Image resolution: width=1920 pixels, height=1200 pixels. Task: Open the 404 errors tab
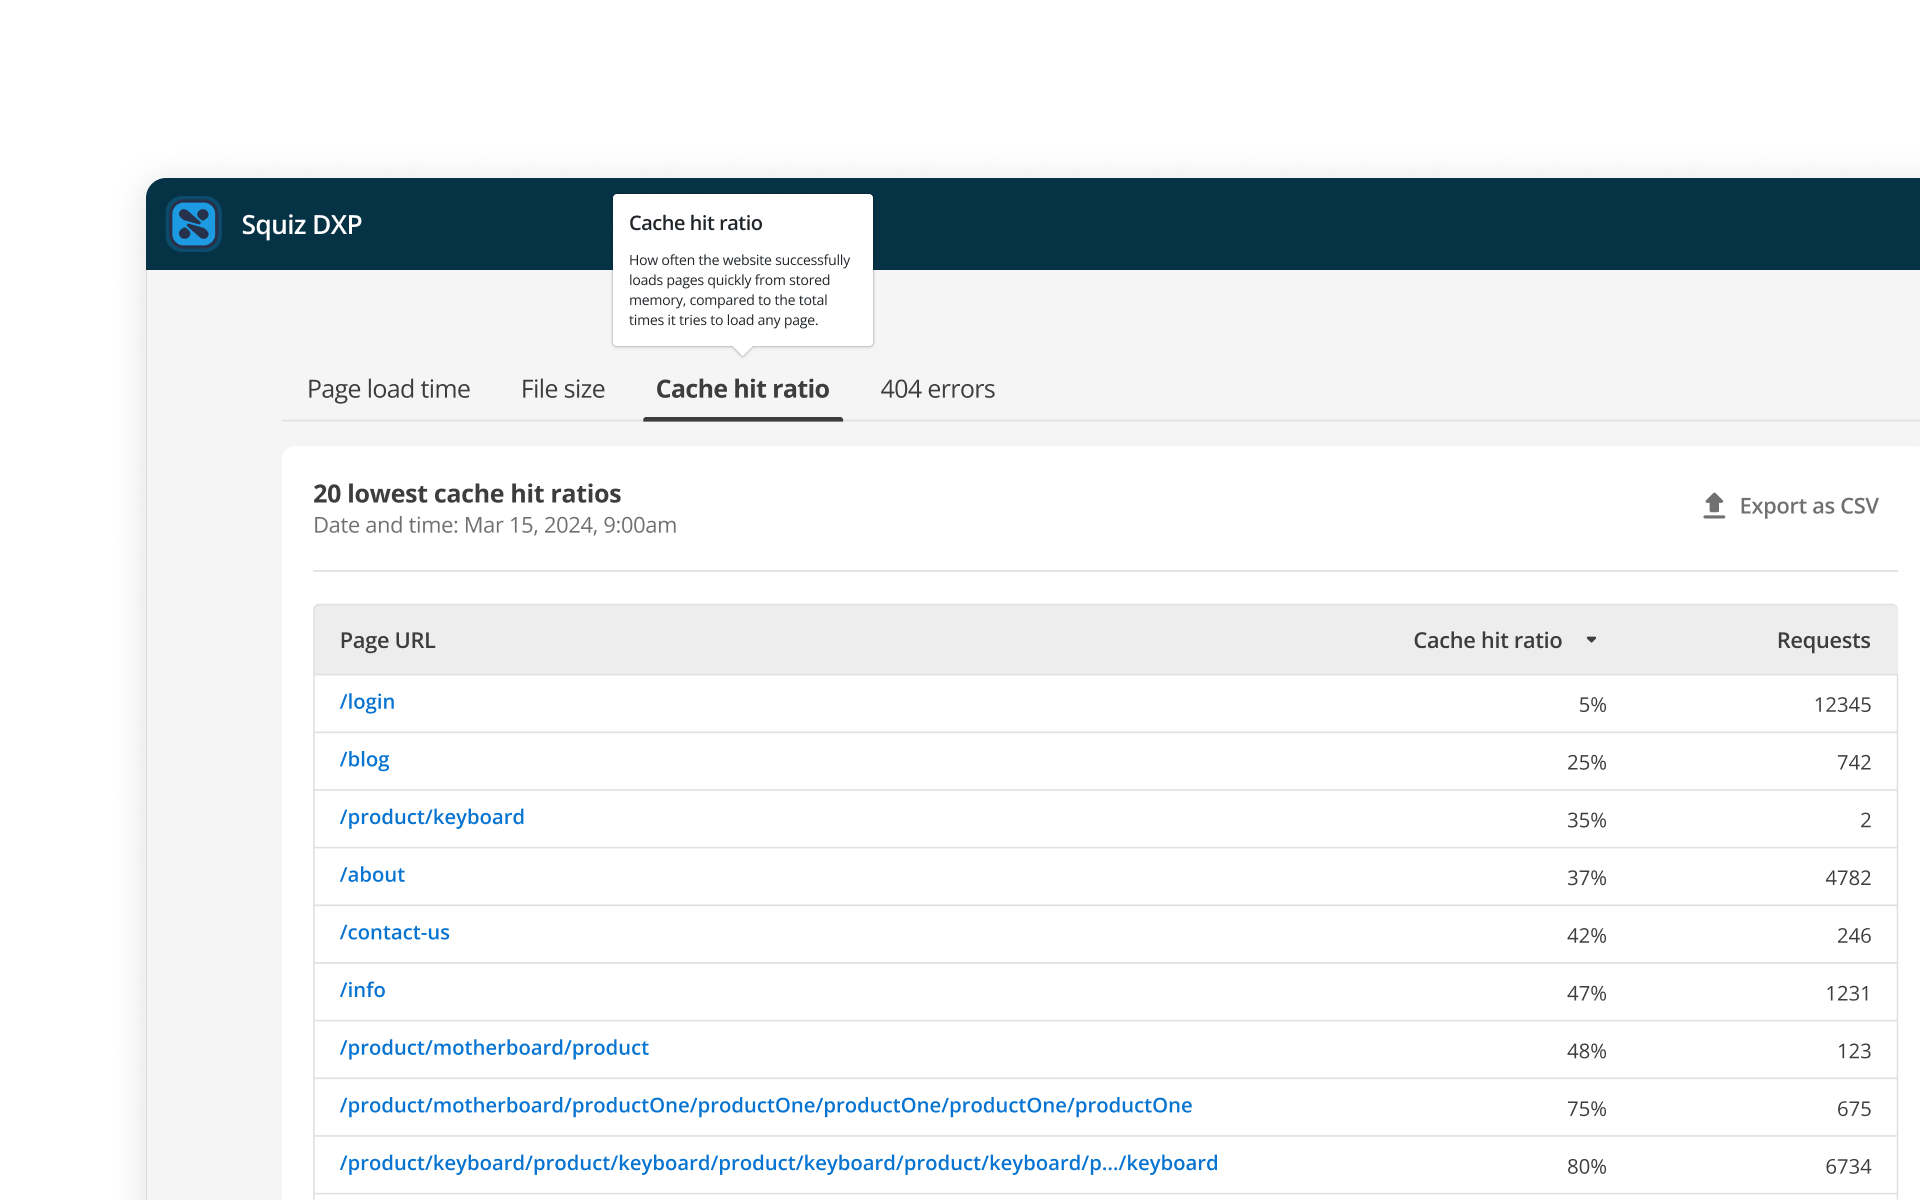[x=937, y=389]
